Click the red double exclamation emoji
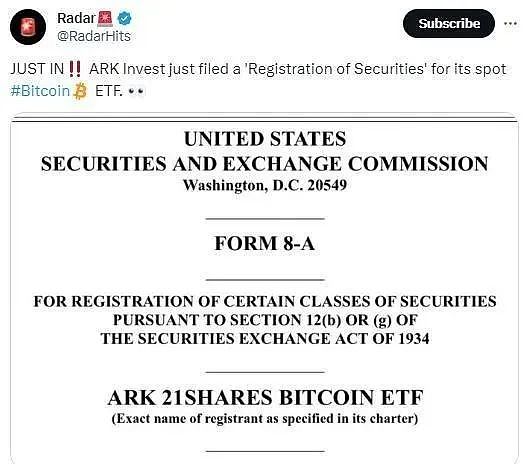 coord(75,69)
